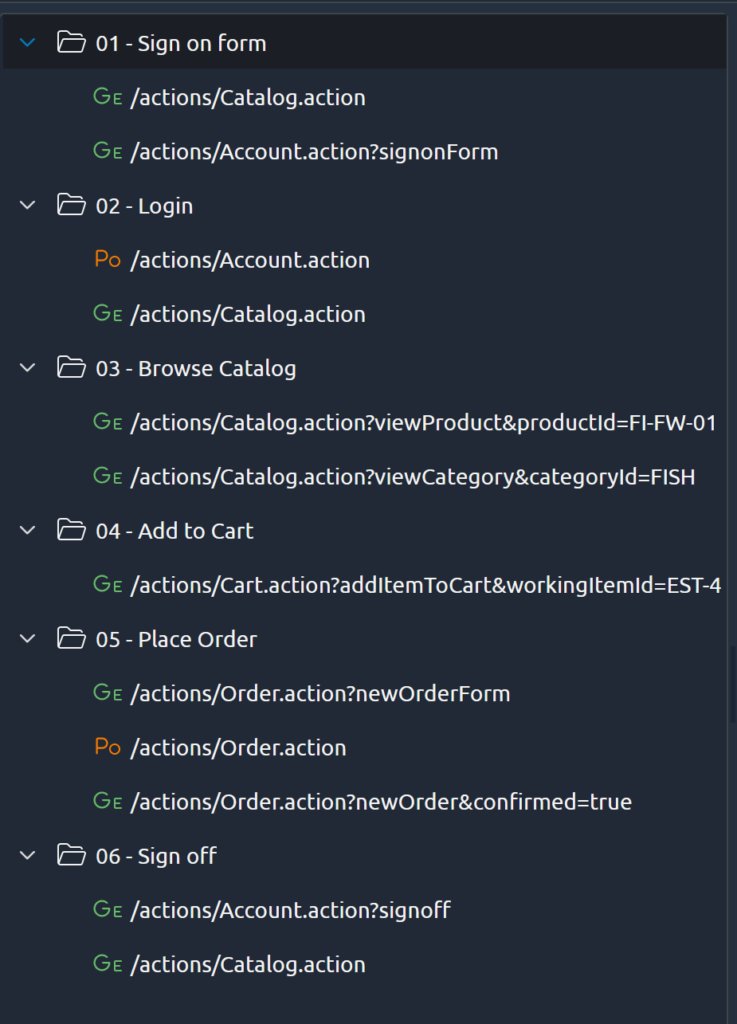Open the addItemToCart EST-4 request
The image size is (737, 1024).
click(x=425, y=585)
